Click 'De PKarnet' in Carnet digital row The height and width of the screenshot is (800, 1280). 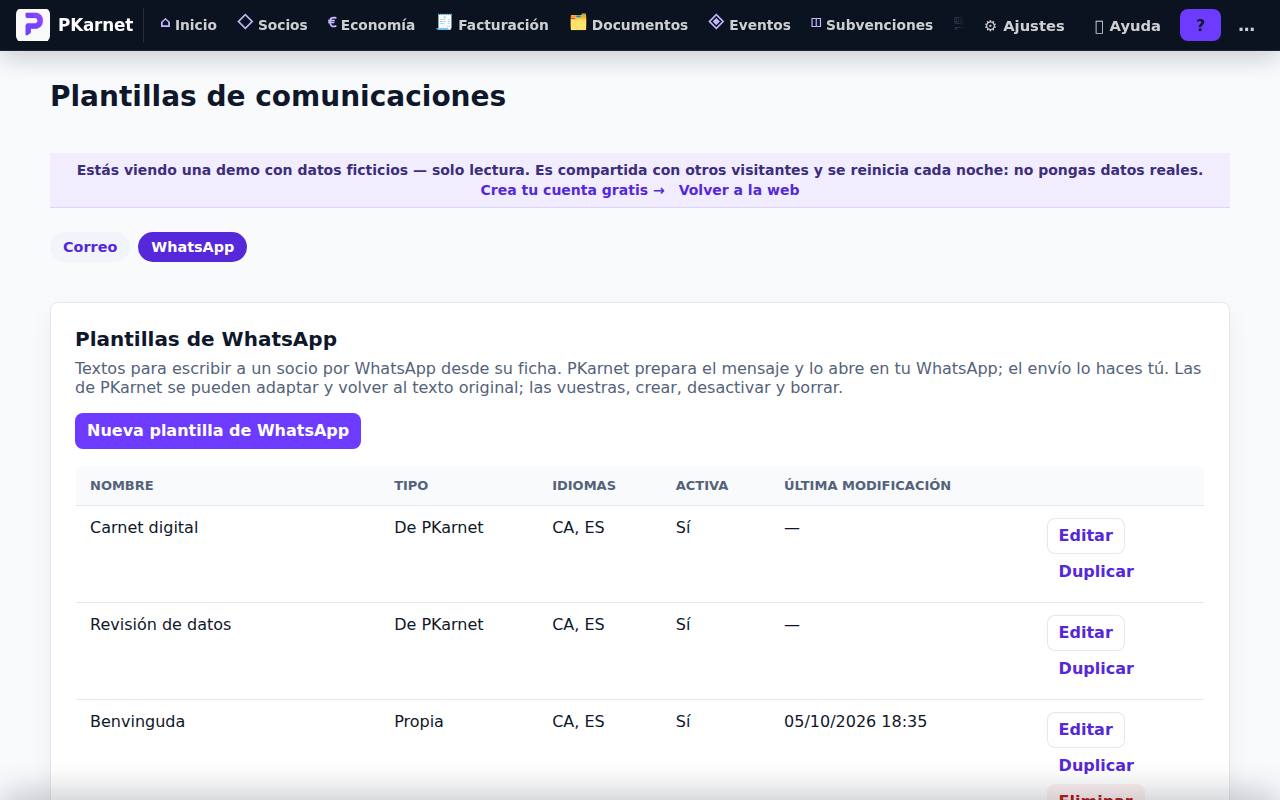tap(439, 527)
